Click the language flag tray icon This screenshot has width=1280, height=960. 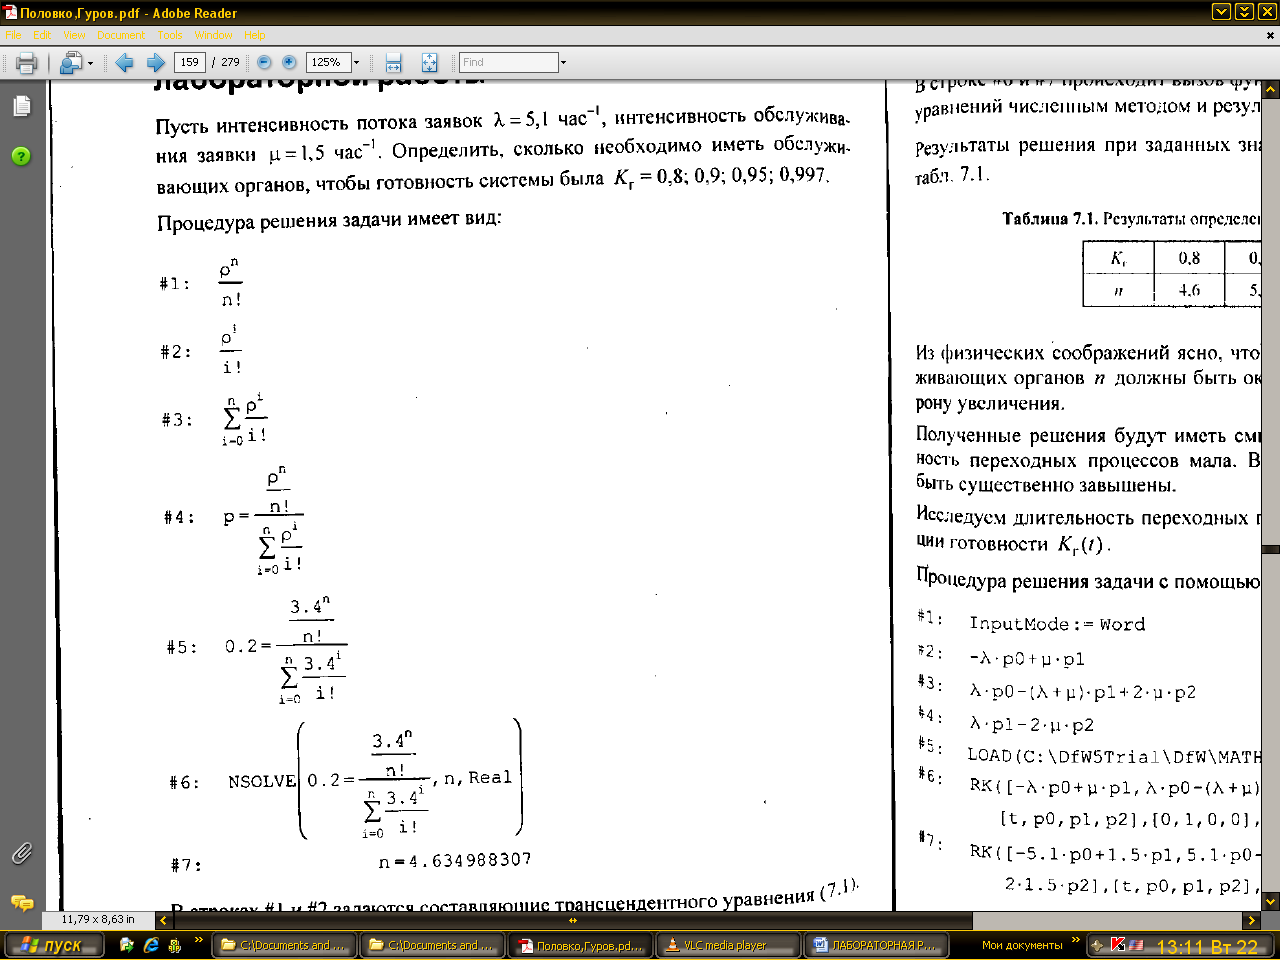click(1136, 945)
